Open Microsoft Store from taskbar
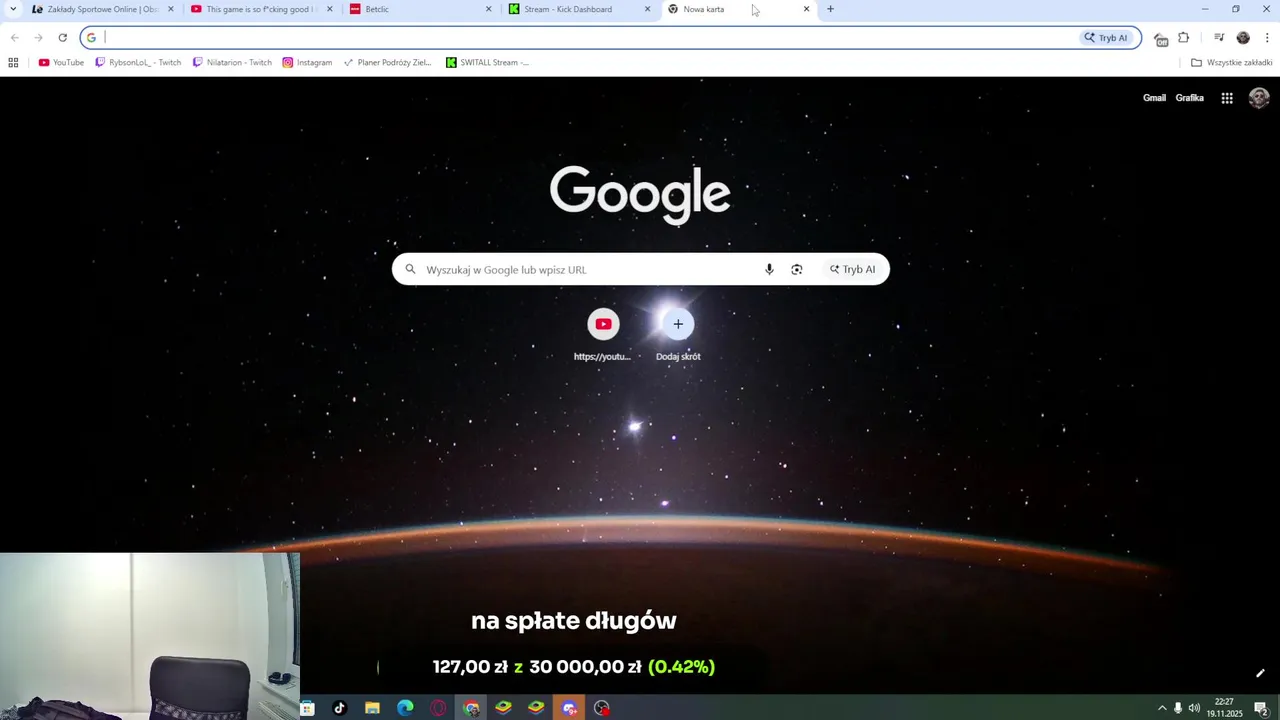The width and height of the screenshot is (1280, 720). click(x=307, y=708)
